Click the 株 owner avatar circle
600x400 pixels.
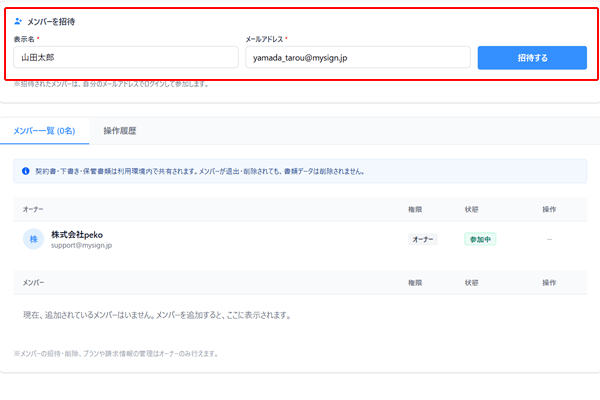click(34, 239)
